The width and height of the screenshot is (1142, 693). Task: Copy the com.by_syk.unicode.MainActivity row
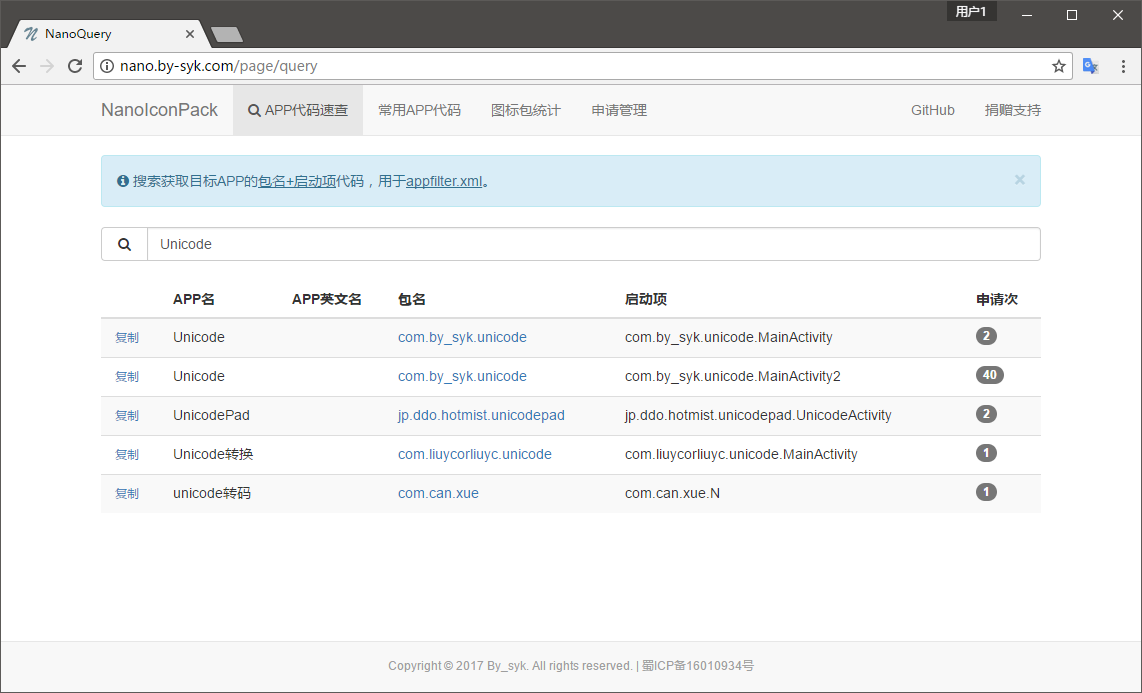127,338
